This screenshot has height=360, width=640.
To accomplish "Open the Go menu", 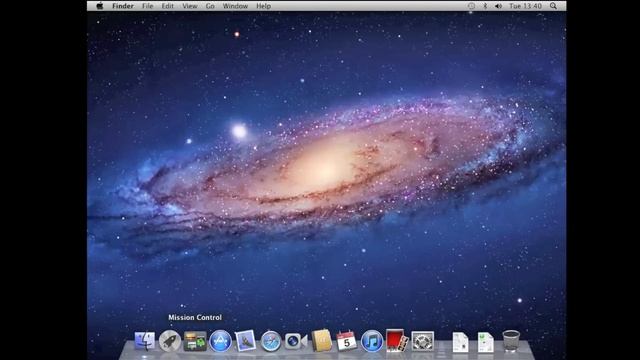I will [210, 6].
